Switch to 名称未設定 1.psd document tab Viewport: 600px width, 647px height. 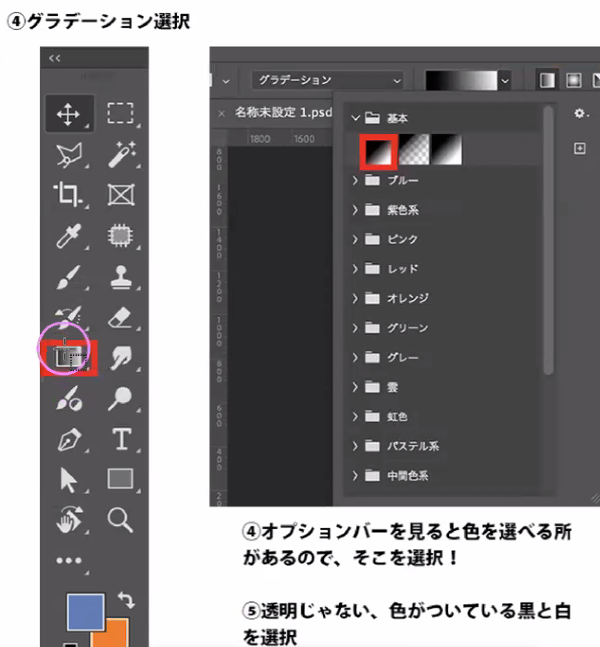(x=282, y=113)
